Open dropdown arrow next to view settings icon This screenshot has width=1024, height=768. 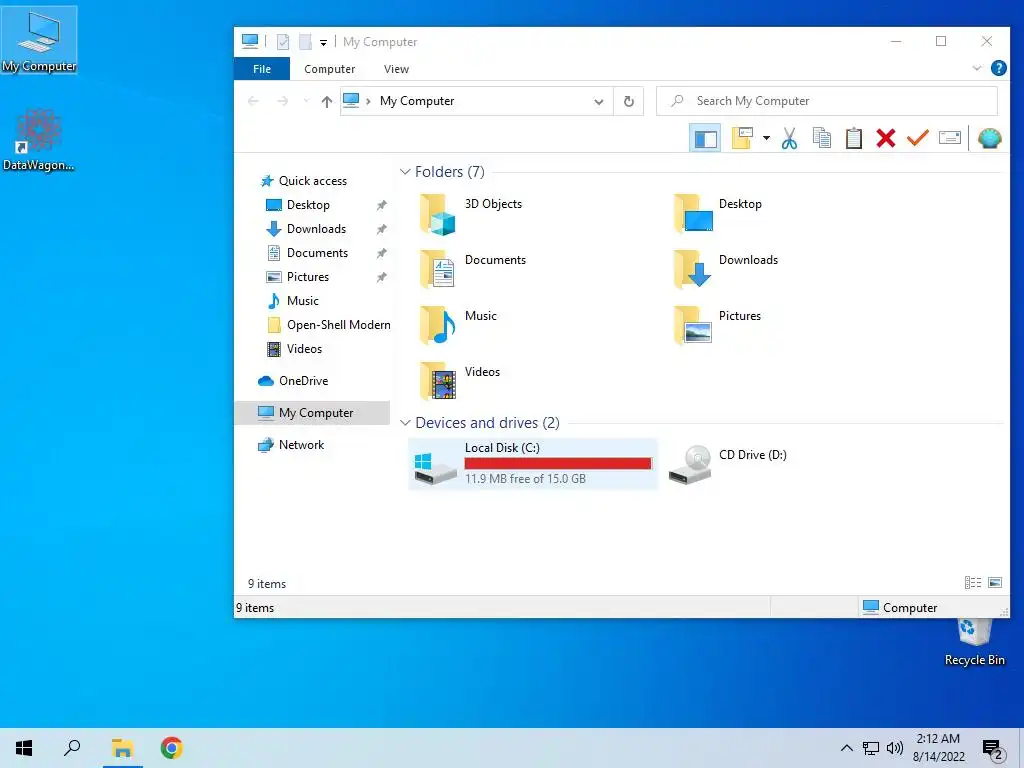click(767, 138)
